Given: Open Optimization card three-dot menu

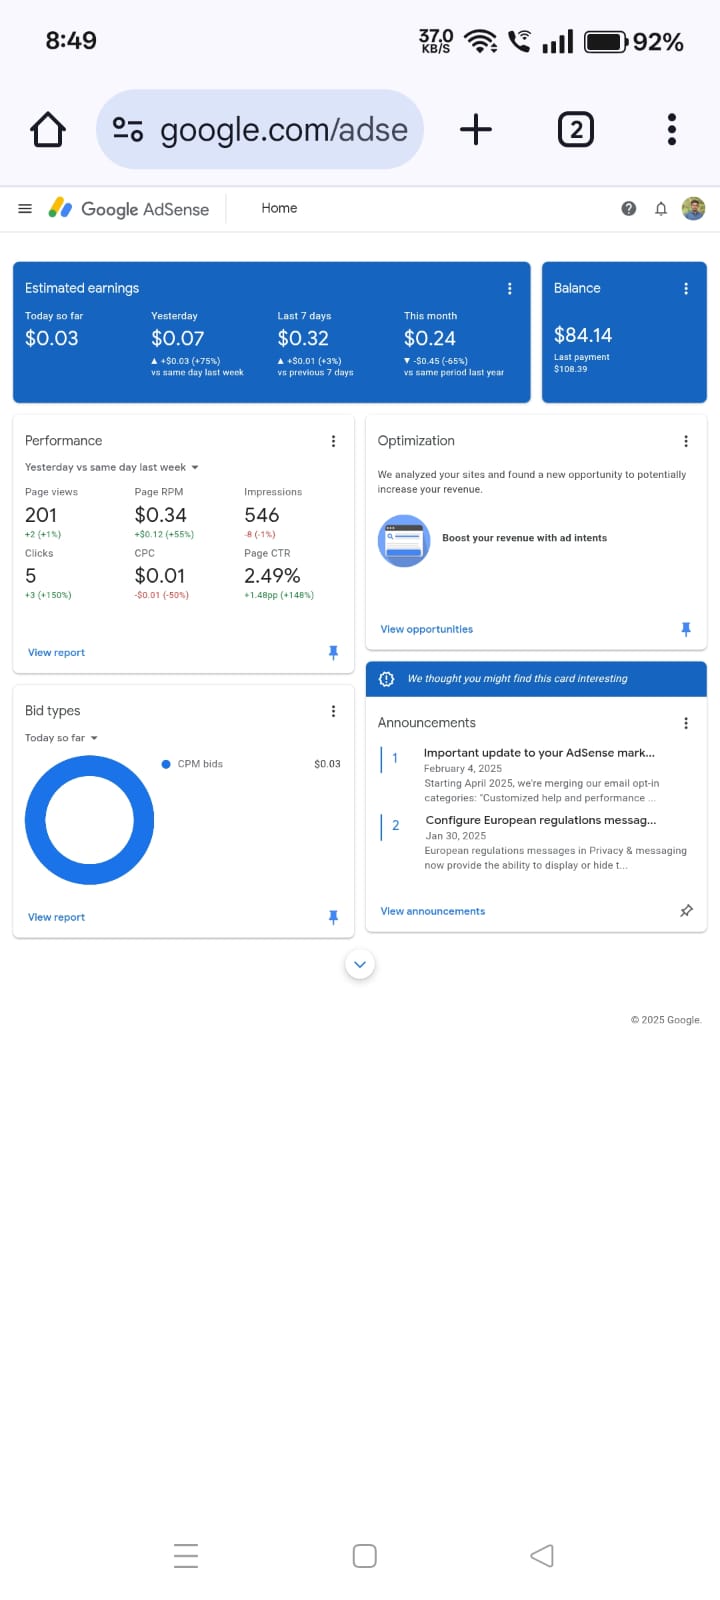Looking at the screenshot, I should click(686, 441).
